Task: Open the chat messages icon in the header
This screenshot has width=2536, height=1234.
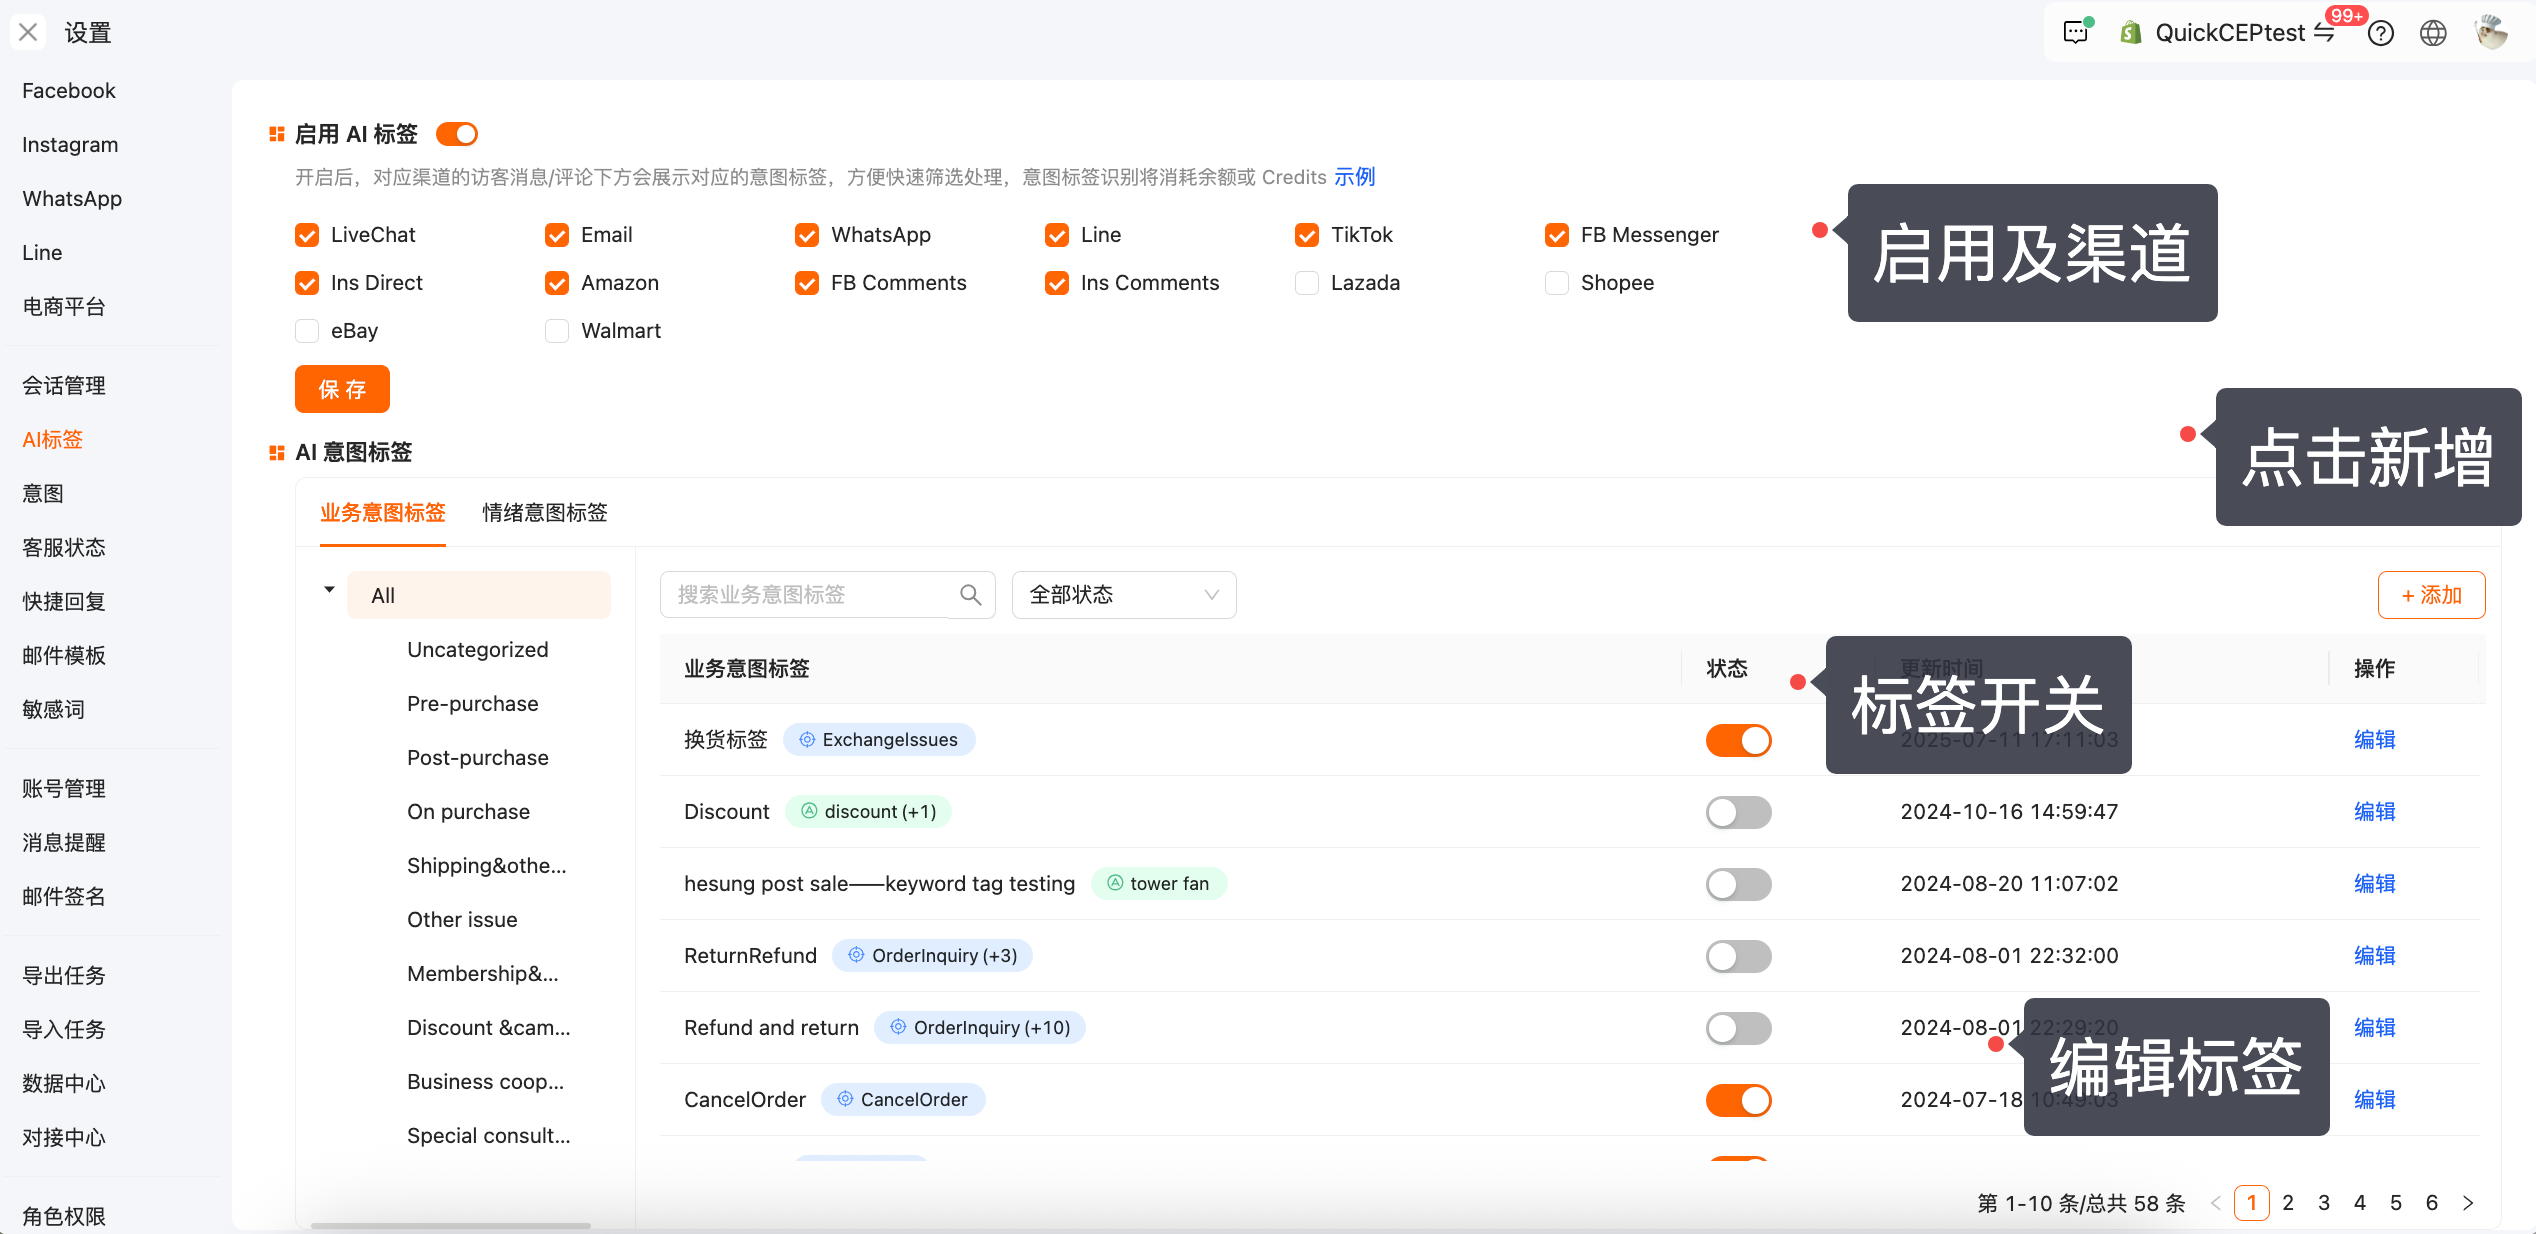Action: click(2076, 33)
